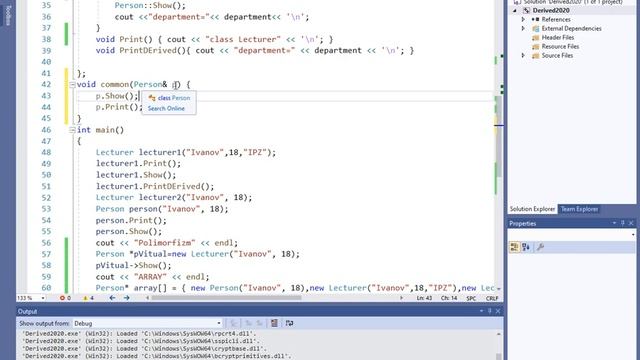Select External Dependencies in the tree
This screenshot has height=360, width=640.
pyautogui.click(x=571, y=29)
